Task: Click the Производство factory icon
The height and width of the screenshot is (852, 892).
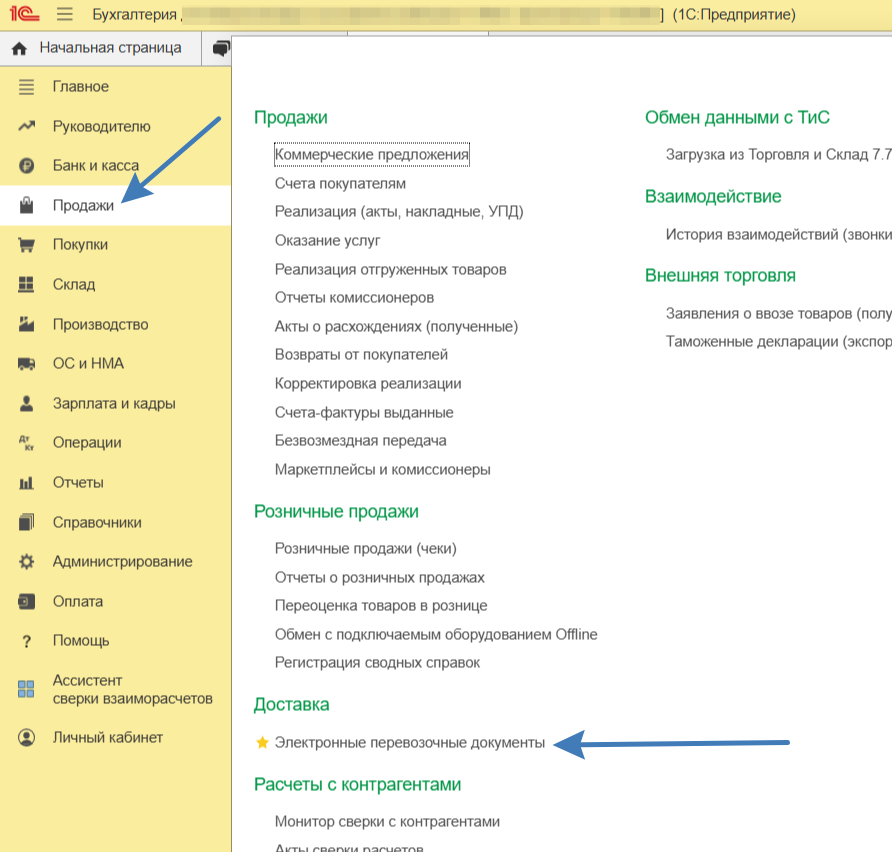Action: (x=27, y=324)
